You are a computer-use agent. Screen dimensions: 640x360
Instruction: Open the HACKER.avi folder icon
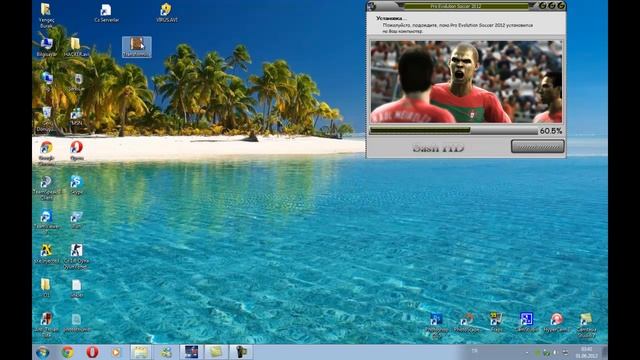tap(76, 47)
